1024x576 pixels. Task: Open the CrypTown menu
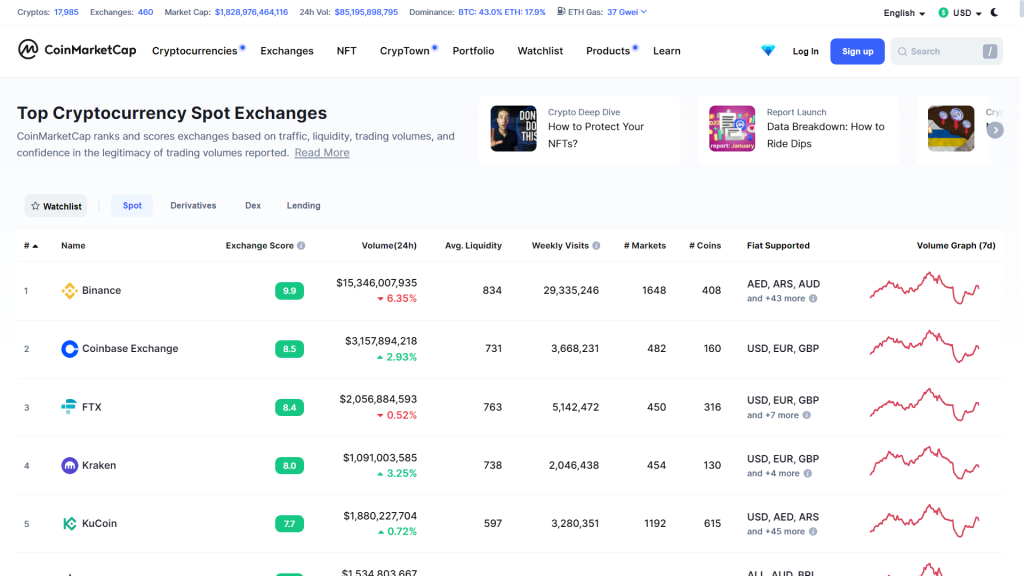coord(405,51)
